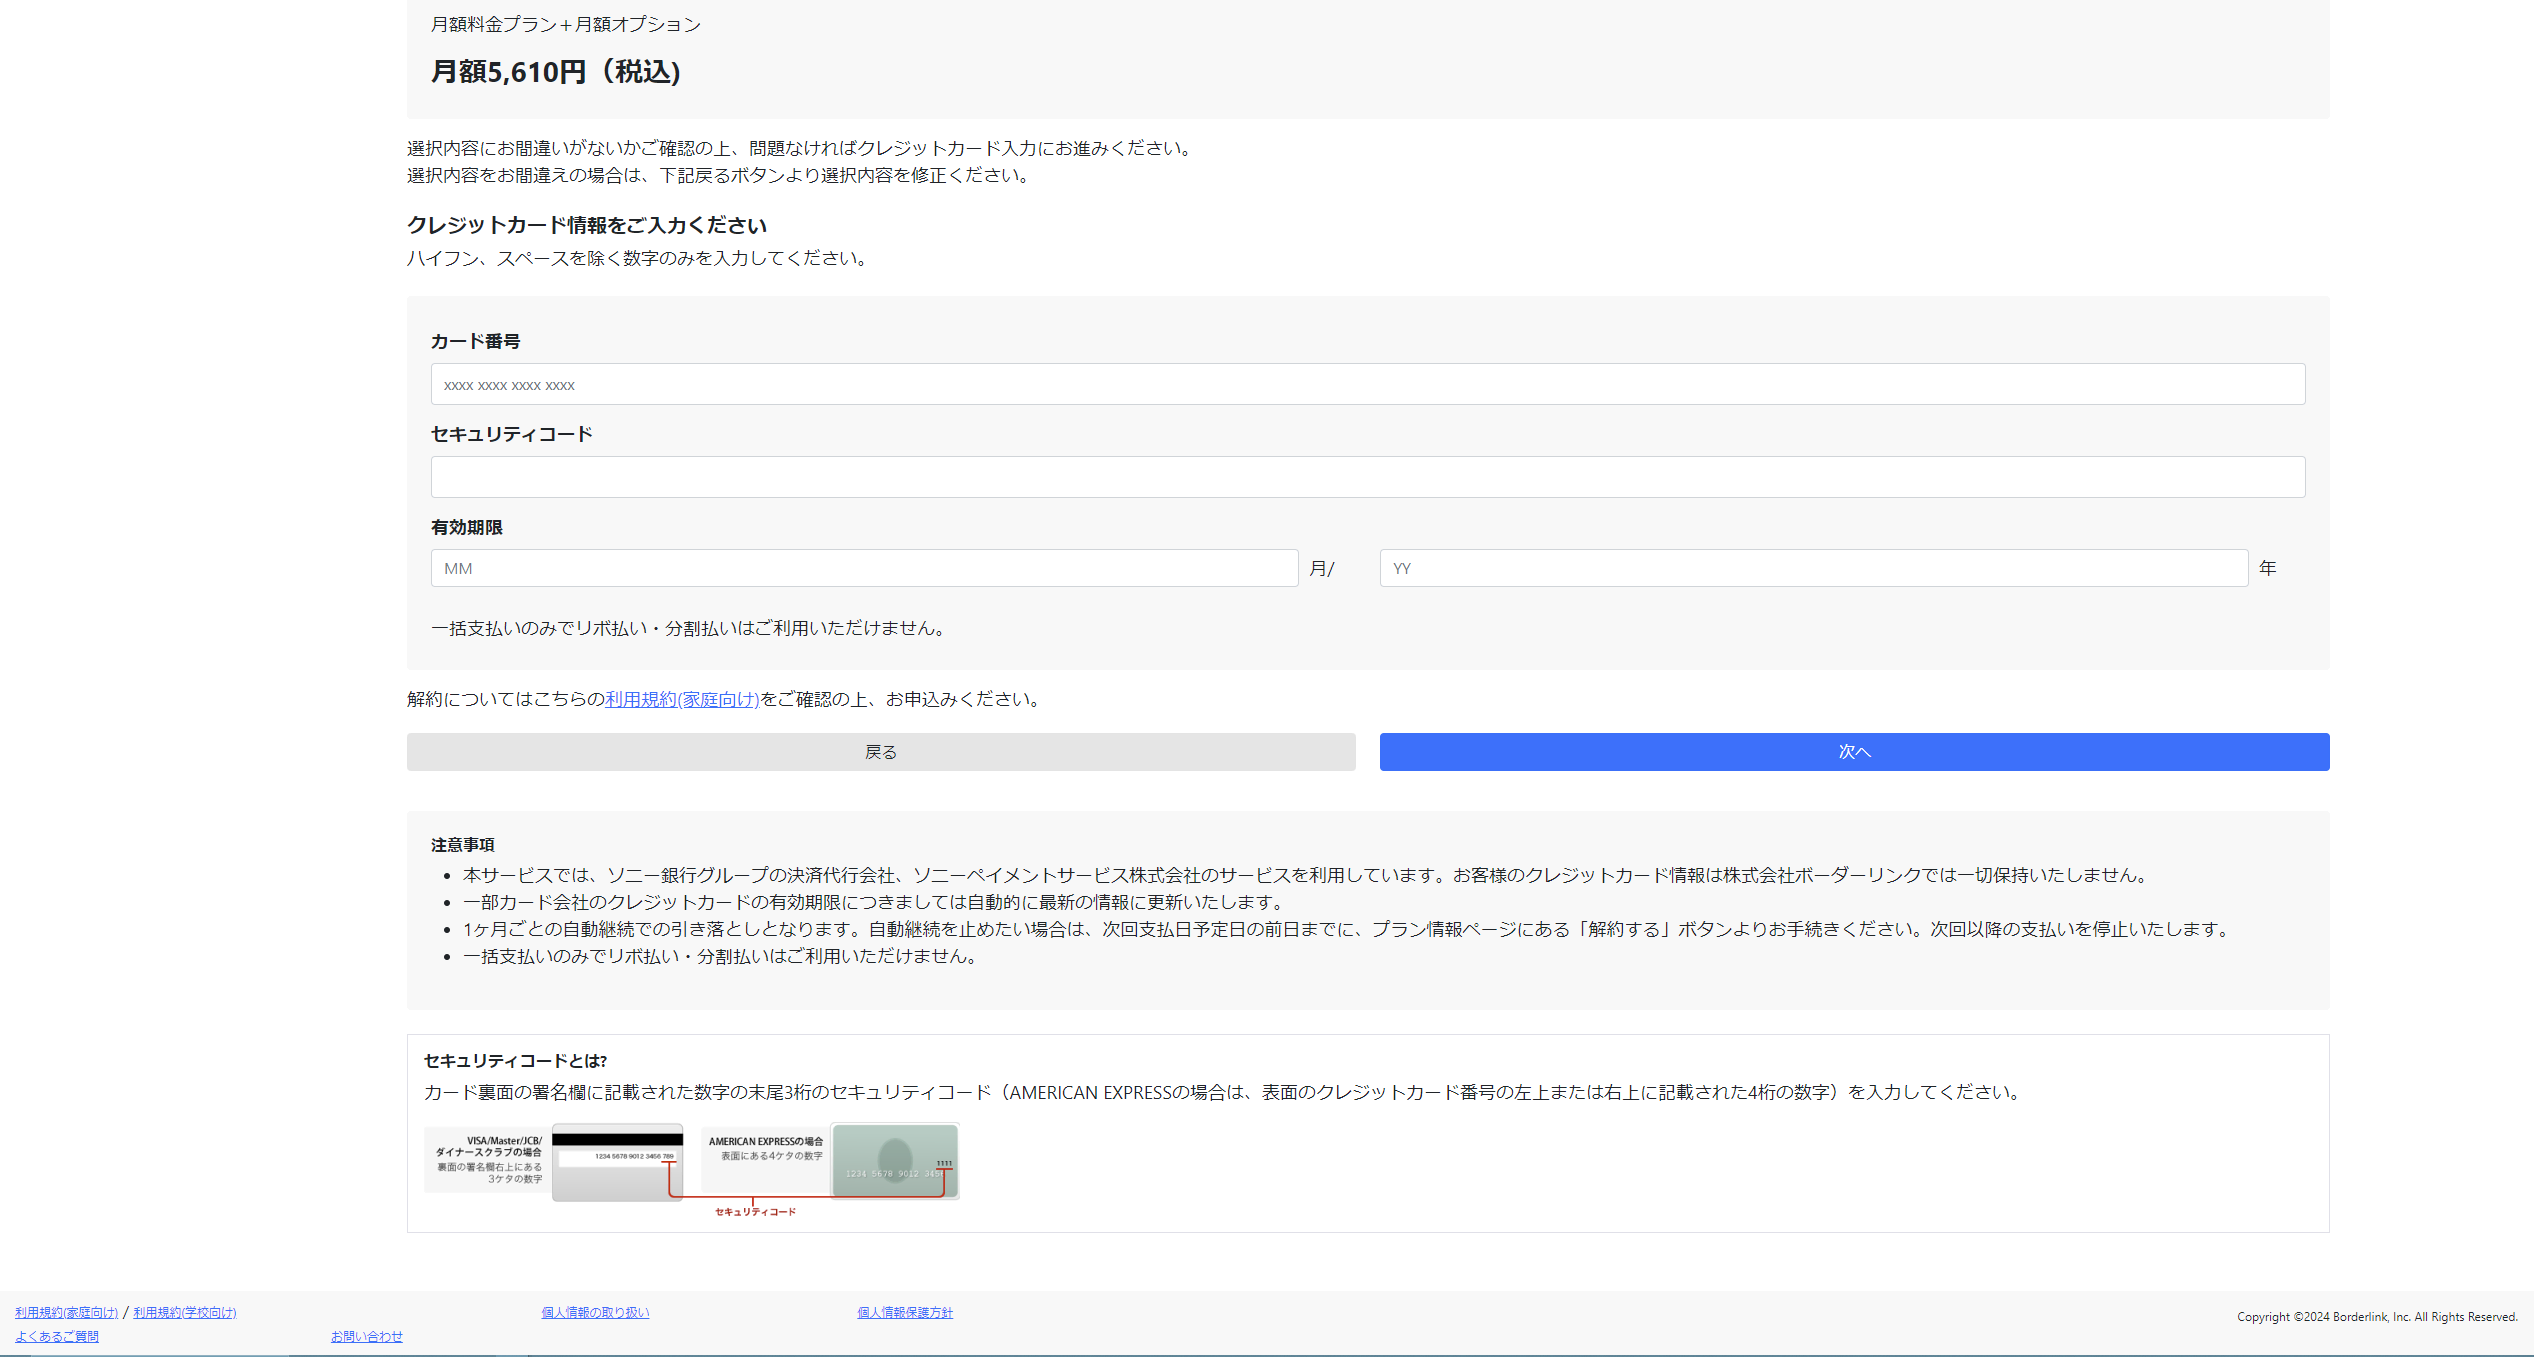Open the よくあるご質問 footer link

click(x=57, y=1336)
